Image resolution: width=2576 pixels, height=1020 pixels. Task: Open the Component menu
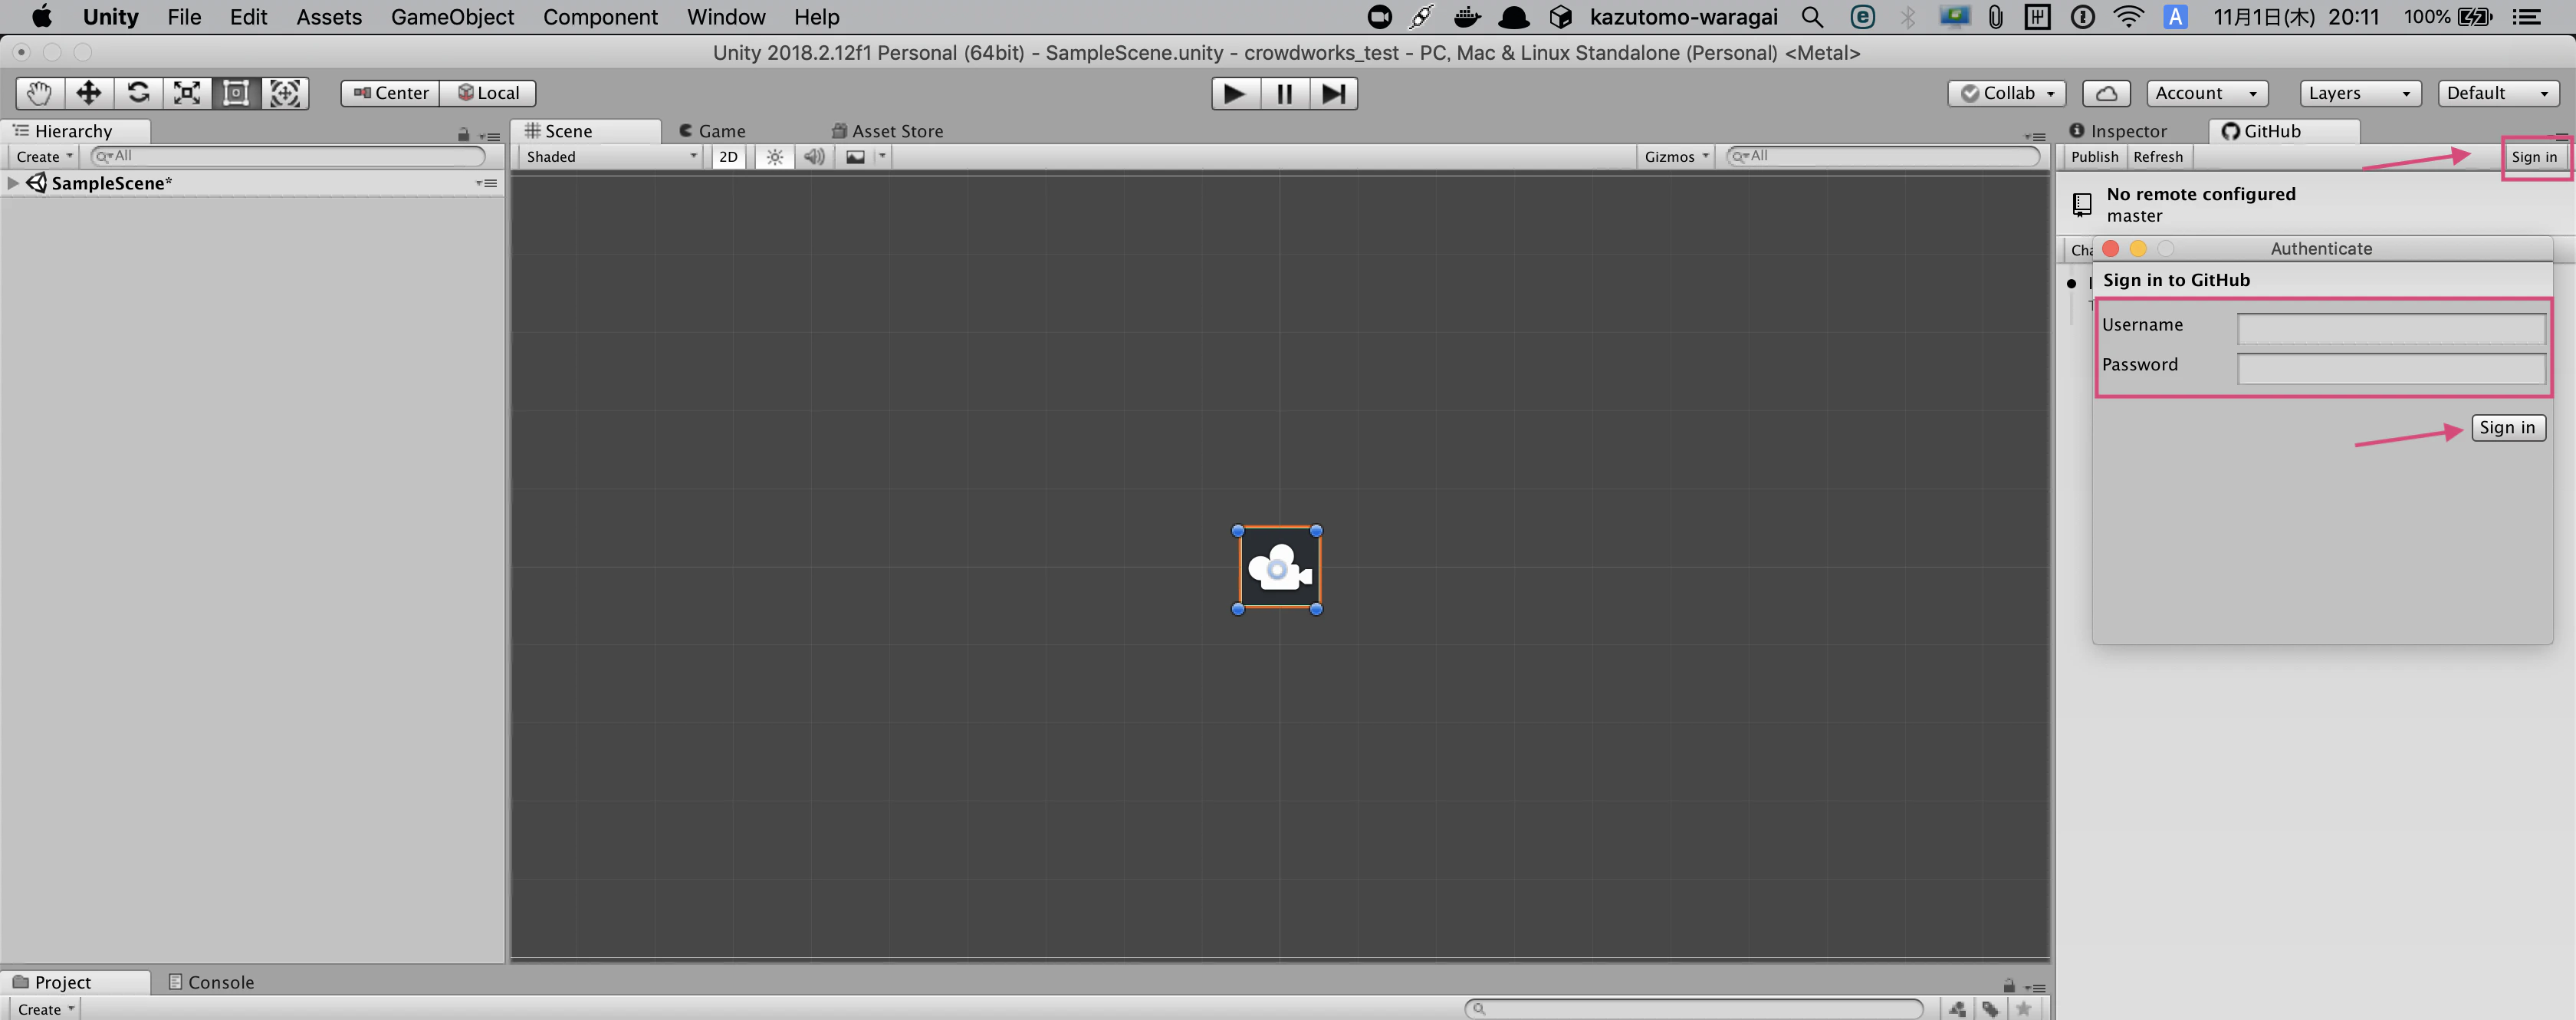600,17
